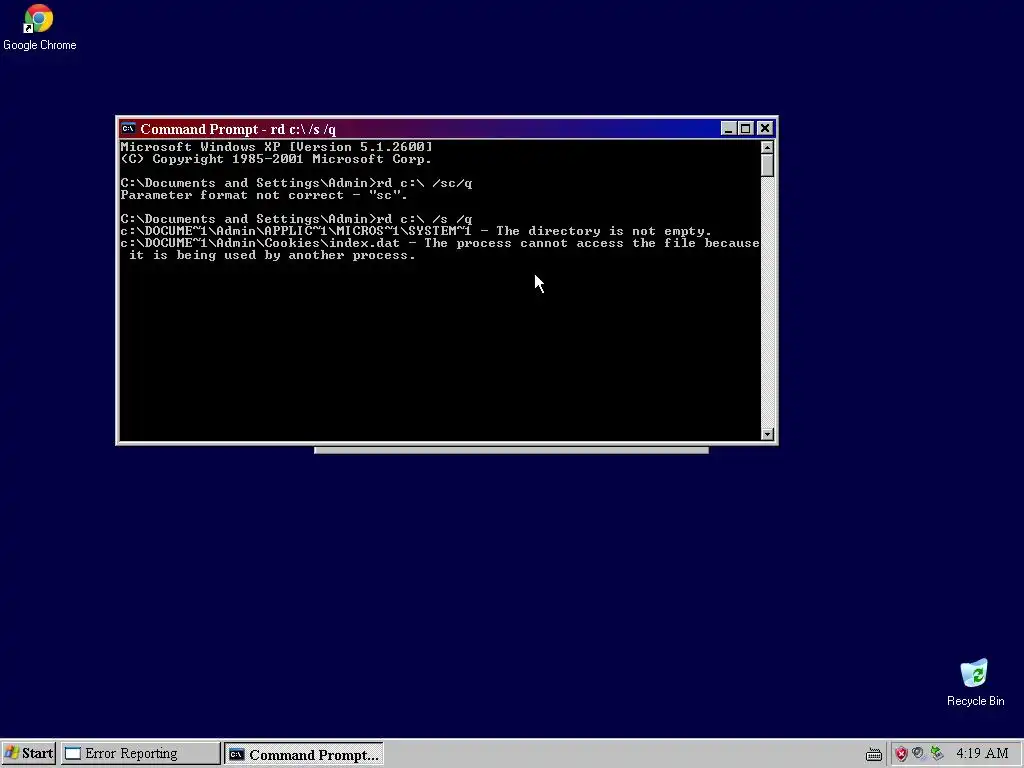
Task: Switch to Error Reporting taskbar button
Action: 140,754
